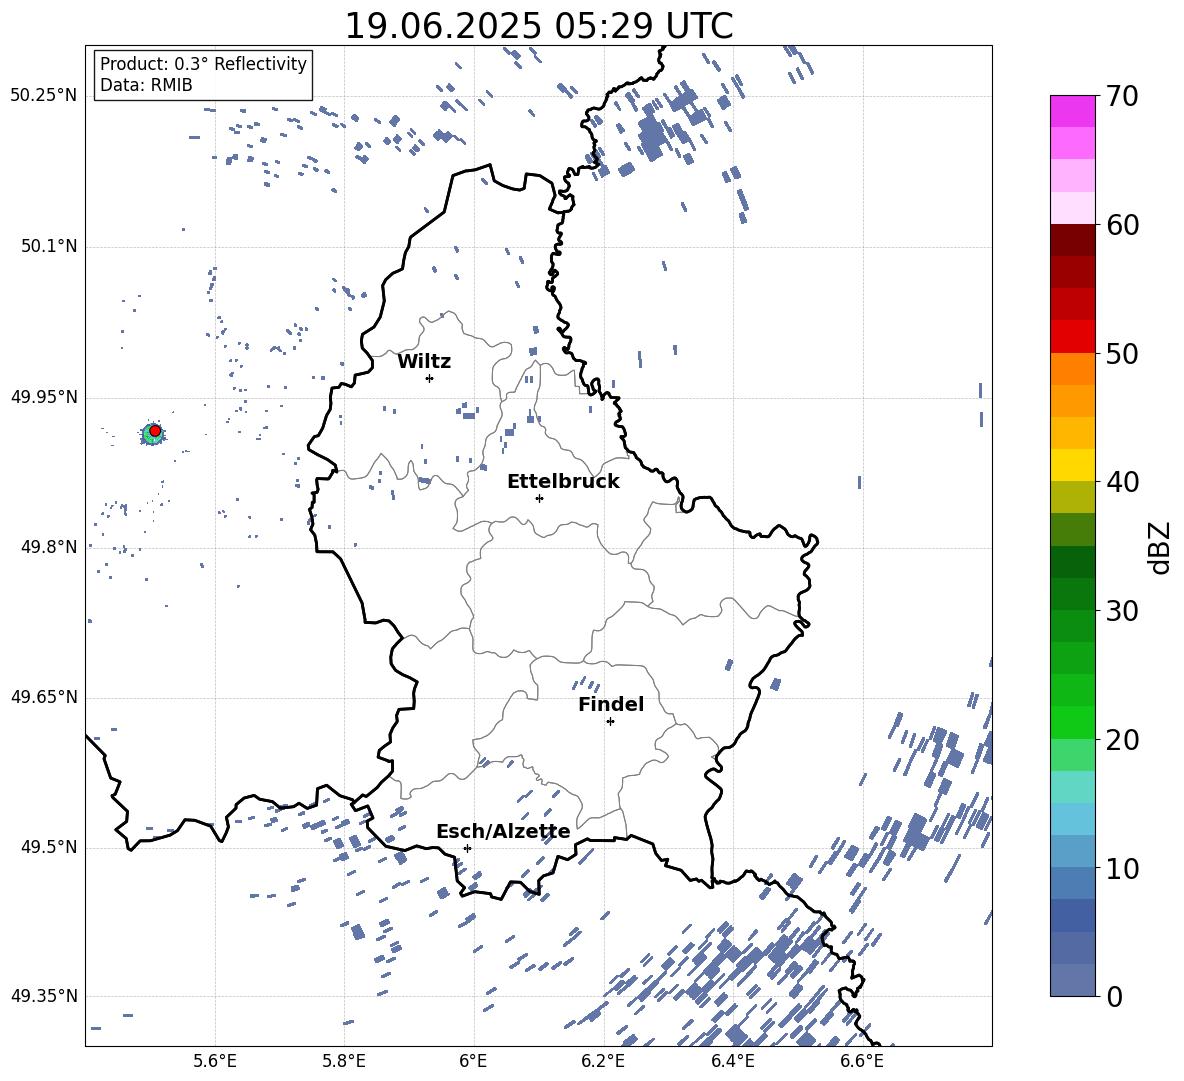Image resolution: width=1184 pixels, height=1081 pixels.
Task: Click the 49.8°N latitude label
Action: click(x=49, y=547)
